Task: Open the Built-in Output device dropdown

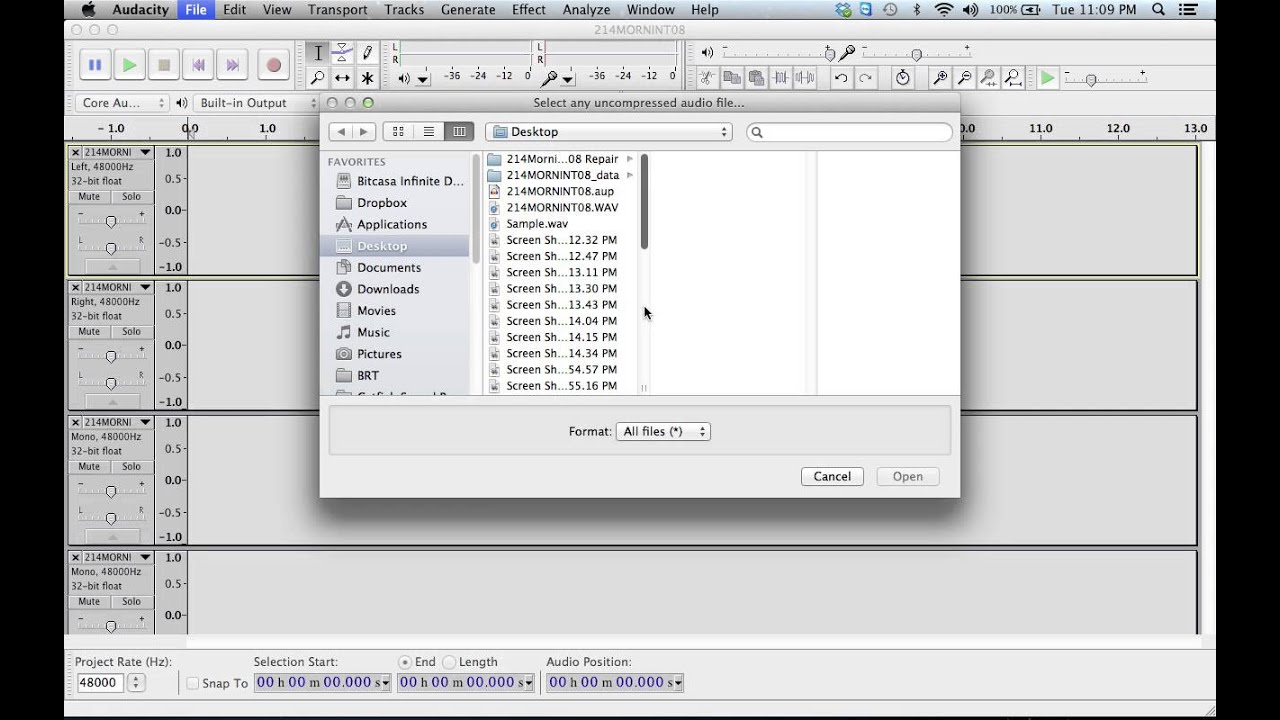Action: click(255, 103)
